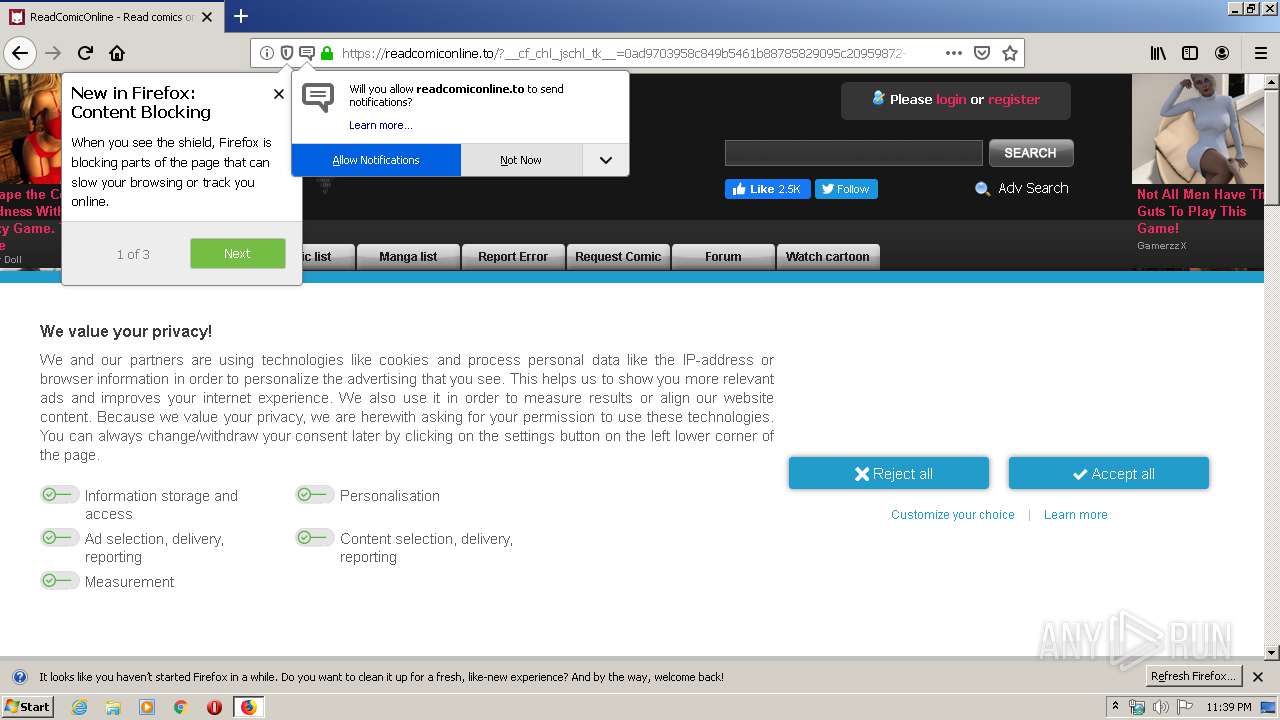Show site information icon in address bar
Screen dimensions: 1280x720
pos(267,53)
